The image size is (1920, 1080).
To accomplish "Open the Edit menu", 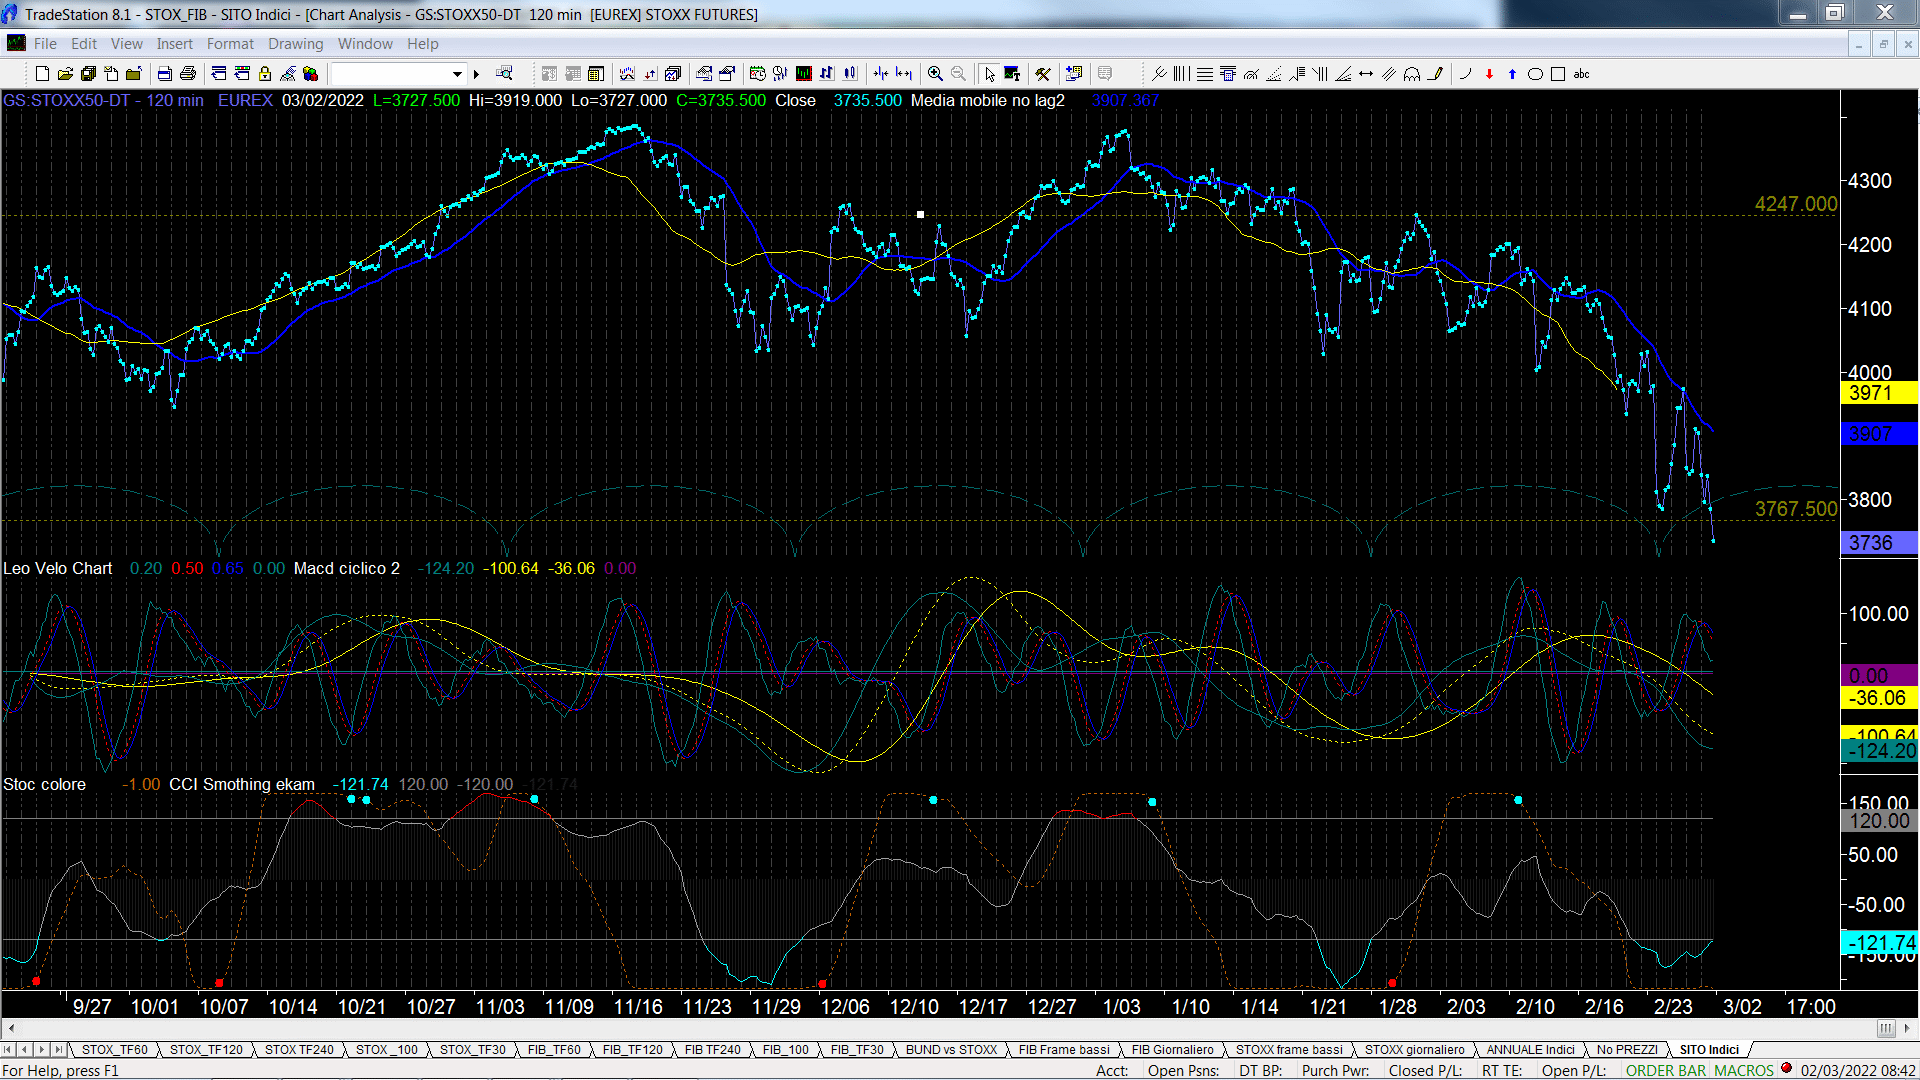I will pos(84,44).
